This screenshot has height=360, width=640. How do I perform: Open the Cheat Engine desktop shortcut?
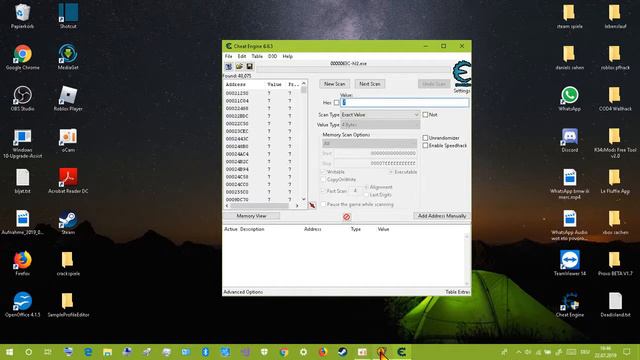coord(569,305)
